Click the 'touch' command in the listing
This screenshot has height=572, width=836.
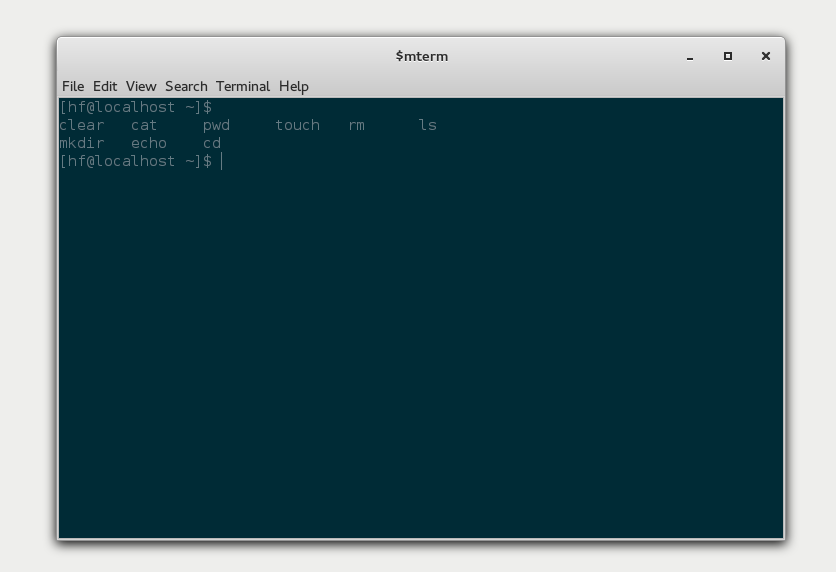pyautogui.click(x=297, y=125)
